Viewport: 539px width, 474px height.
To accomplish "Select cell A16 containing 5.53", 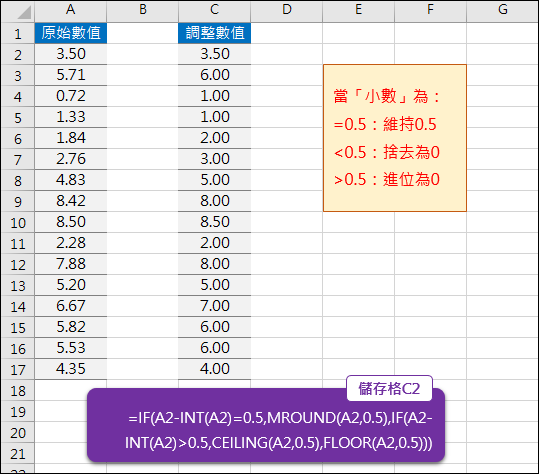I will (70, 348).
